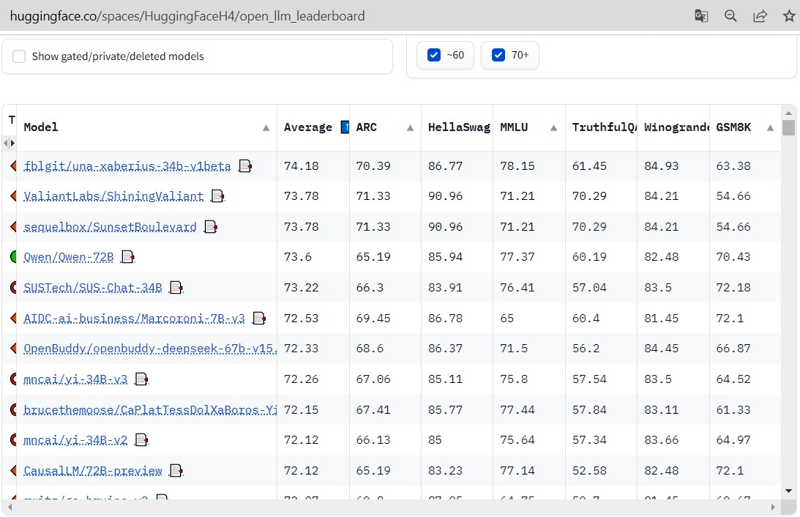Open model card icon for SunsetBoulevard

[x=211, y=227]
